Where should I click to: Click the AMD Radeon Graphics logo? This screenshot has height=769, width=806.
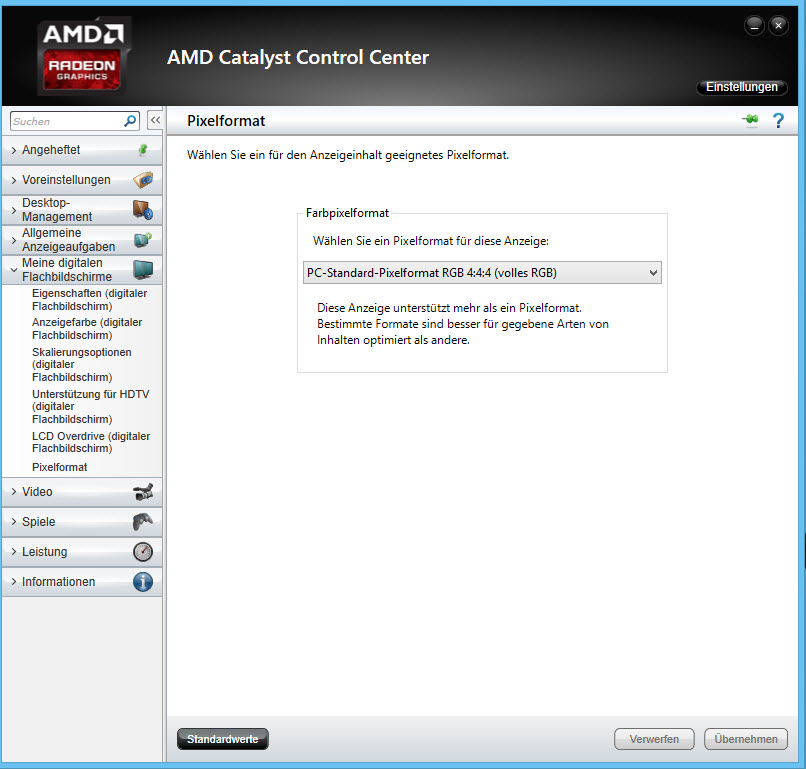pyautogui.click(x=83, y=56)
